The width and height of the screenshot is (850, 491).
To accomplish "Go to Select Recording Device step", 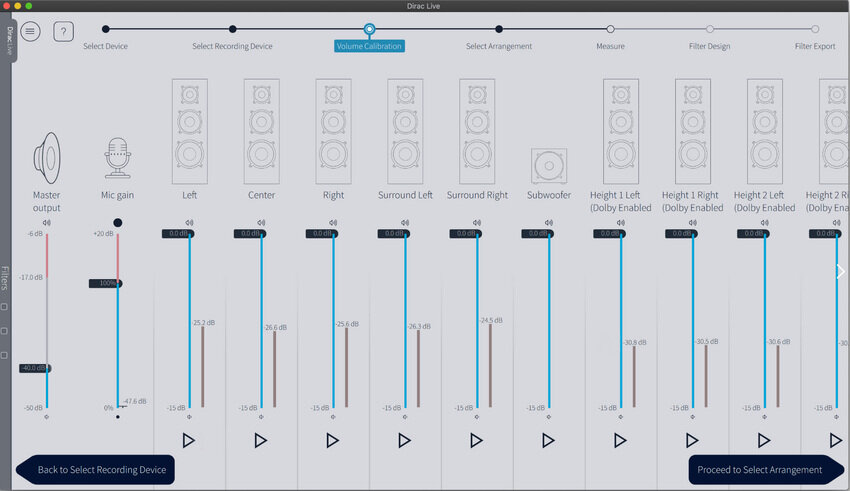I will pyautogui.click(x=233, y=29).
